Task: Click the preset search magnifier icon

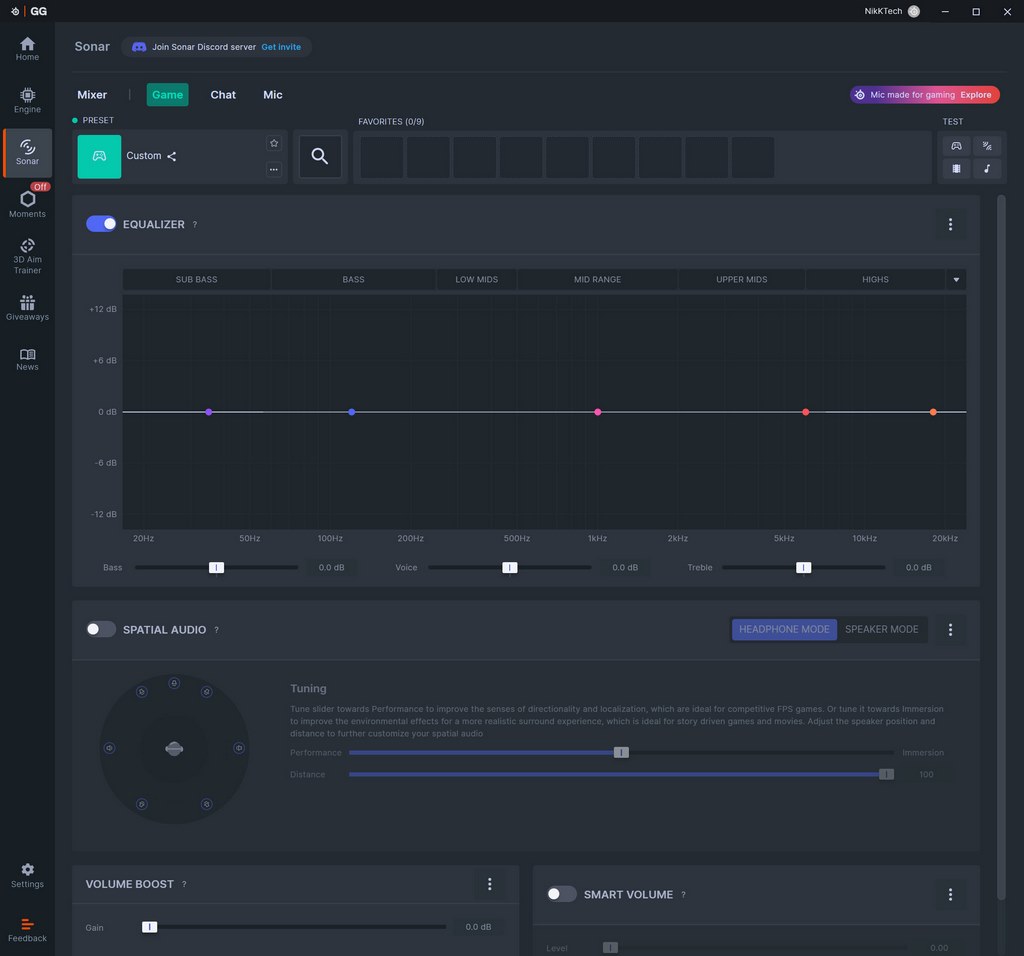Action: coord(320,156)
